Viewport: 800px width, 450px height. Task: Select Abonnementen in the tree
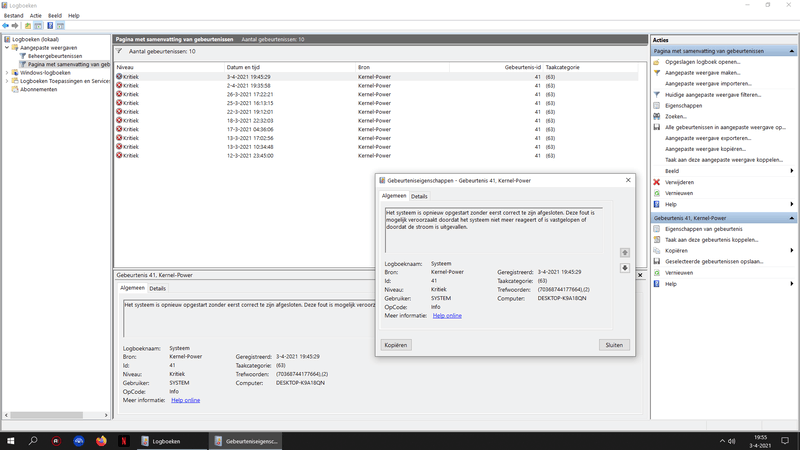pyautogui.click(x=38, y=89)
